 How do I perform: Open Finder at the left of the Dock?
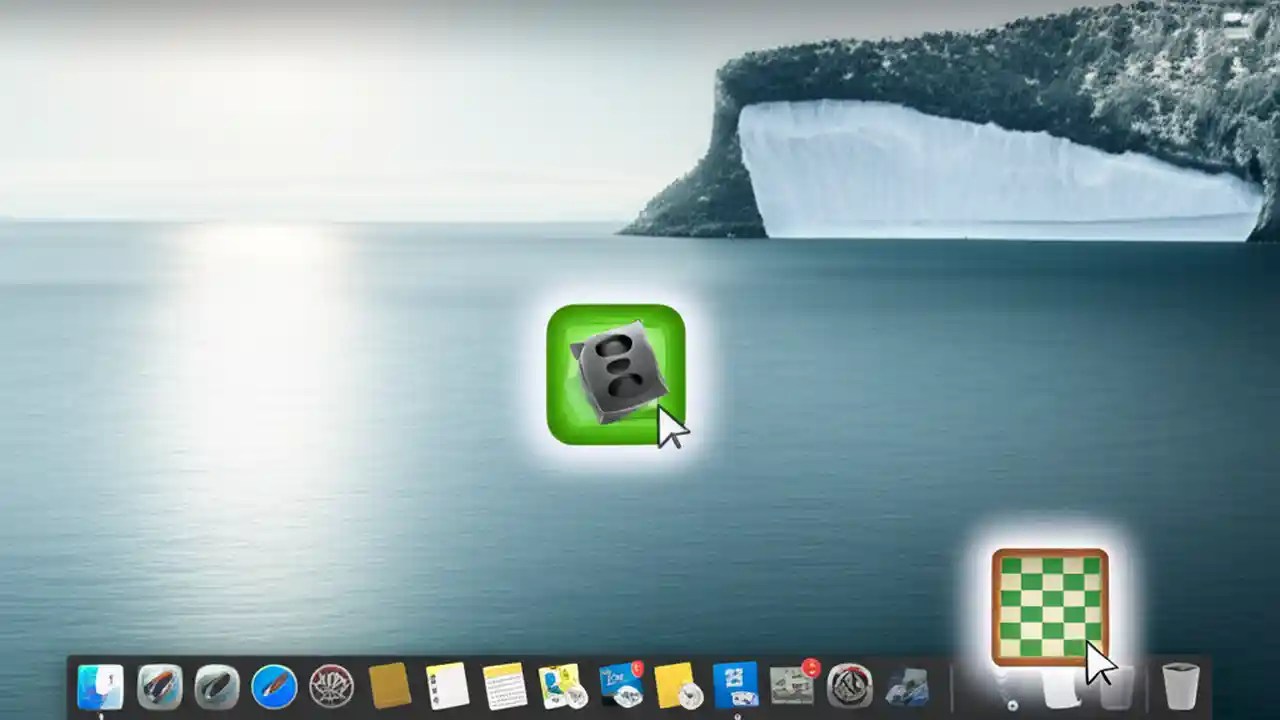point(99,685)
